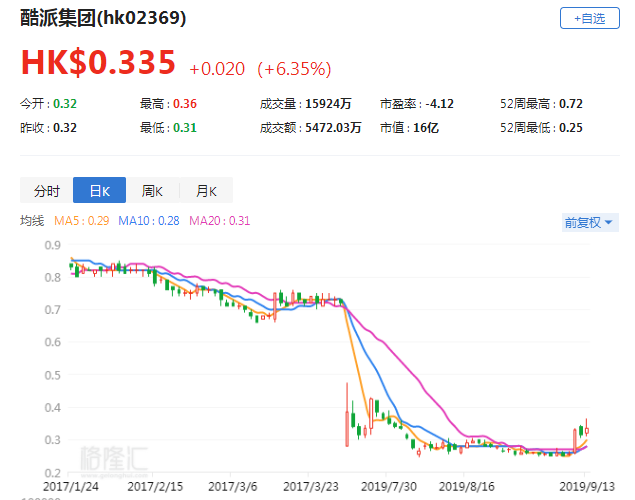635x500 pixels.
Task: Click the 市盈率 -4.12 value
Action: pyautogui.click(x=439, y=104)
